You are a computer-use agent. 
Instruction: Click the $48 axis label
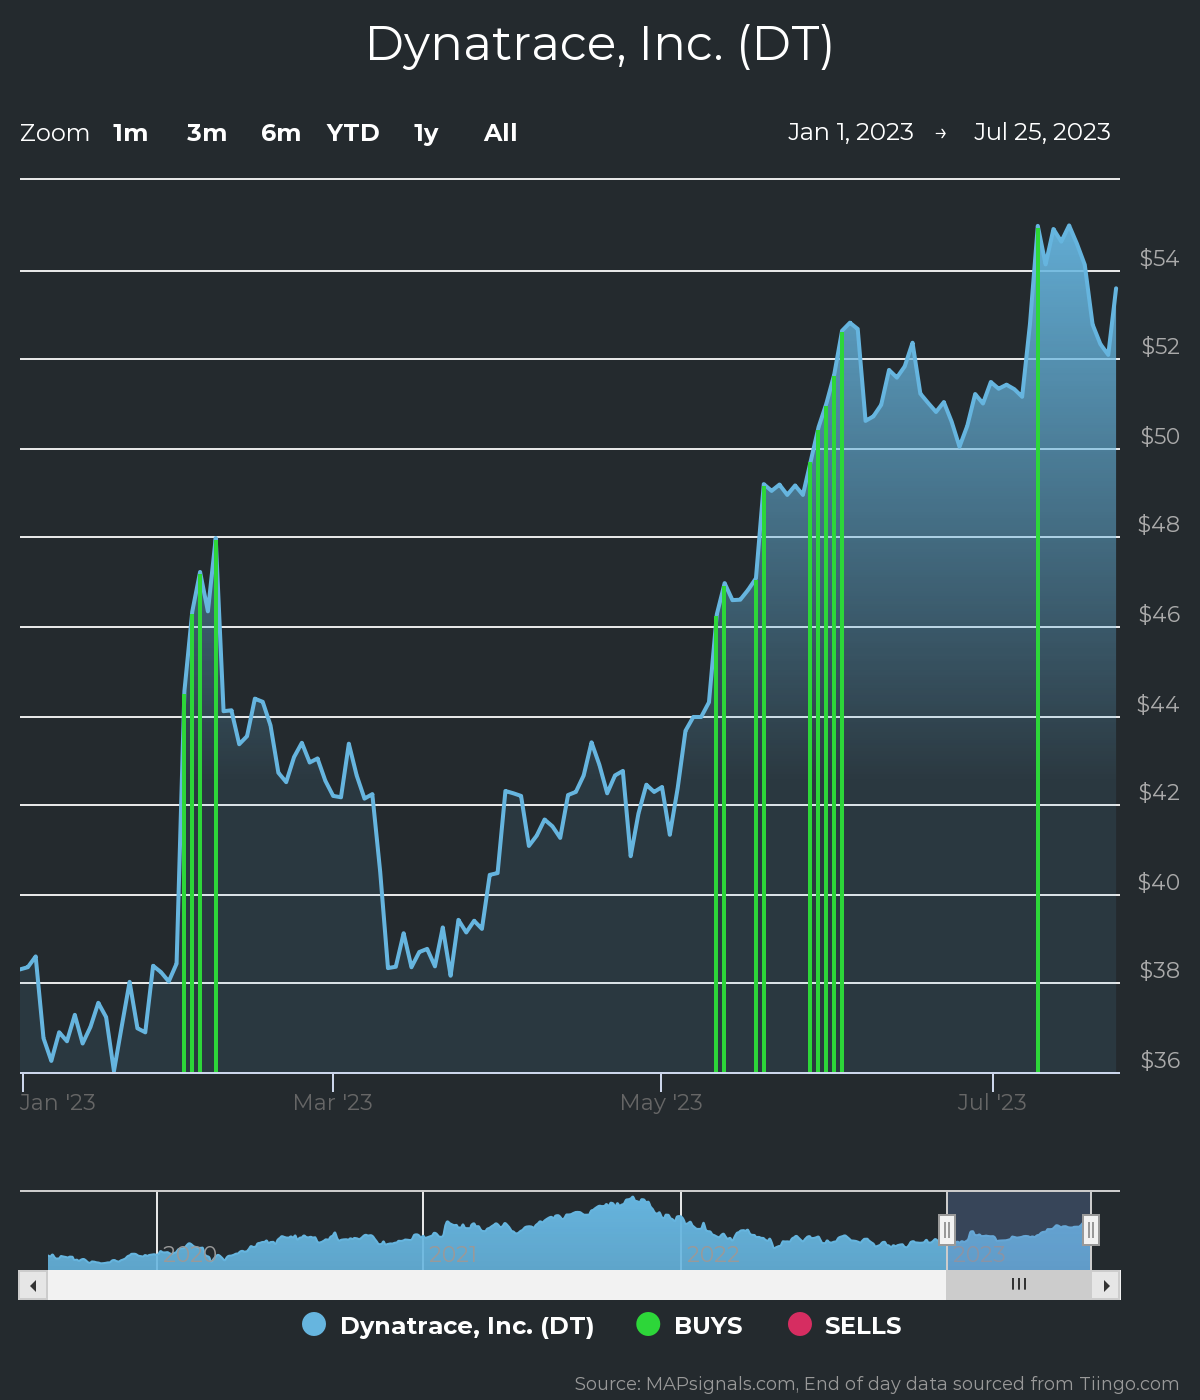click(1159, 525)
